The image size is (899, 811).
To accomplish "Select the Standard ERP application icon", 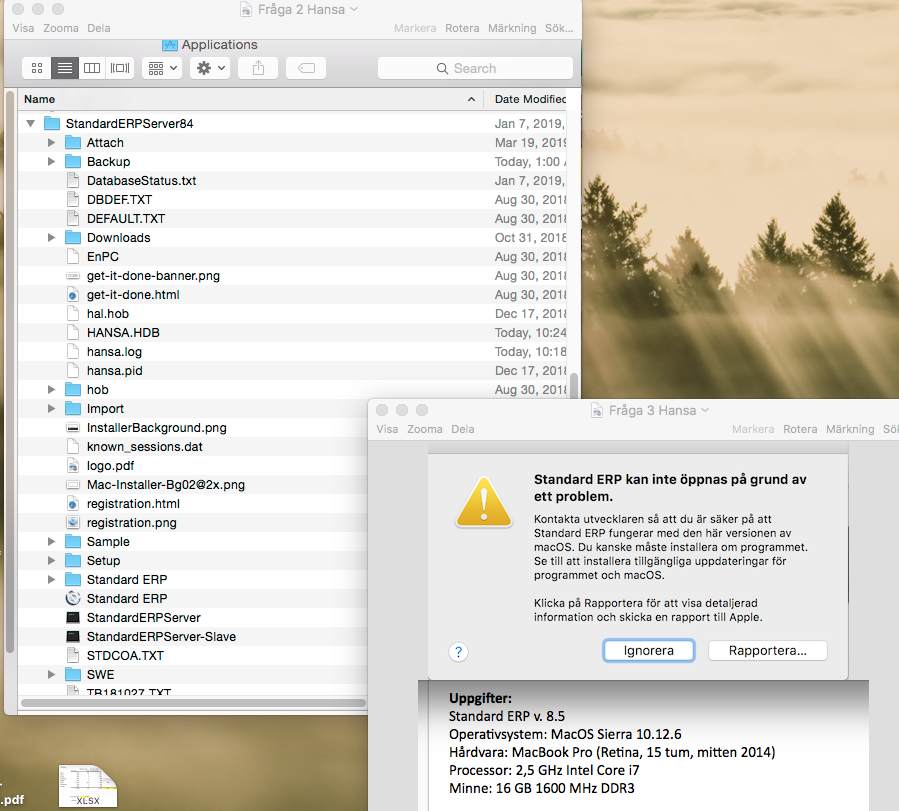I will (x=73, y=598).
